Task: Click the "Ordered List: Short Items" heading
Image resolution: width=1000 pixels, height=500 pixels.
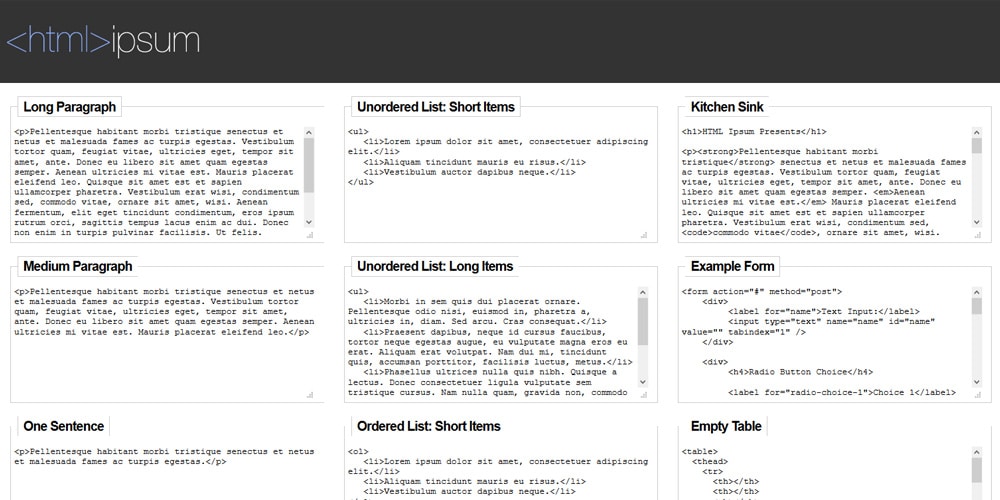Action: click(435, 426)
